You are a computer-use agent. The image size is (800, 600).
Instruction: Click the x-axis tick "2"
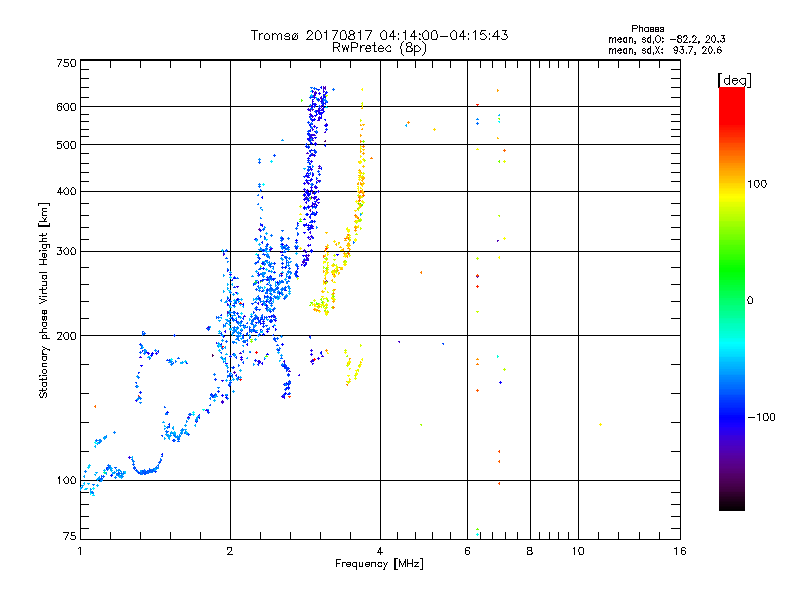tap(230, 551)
